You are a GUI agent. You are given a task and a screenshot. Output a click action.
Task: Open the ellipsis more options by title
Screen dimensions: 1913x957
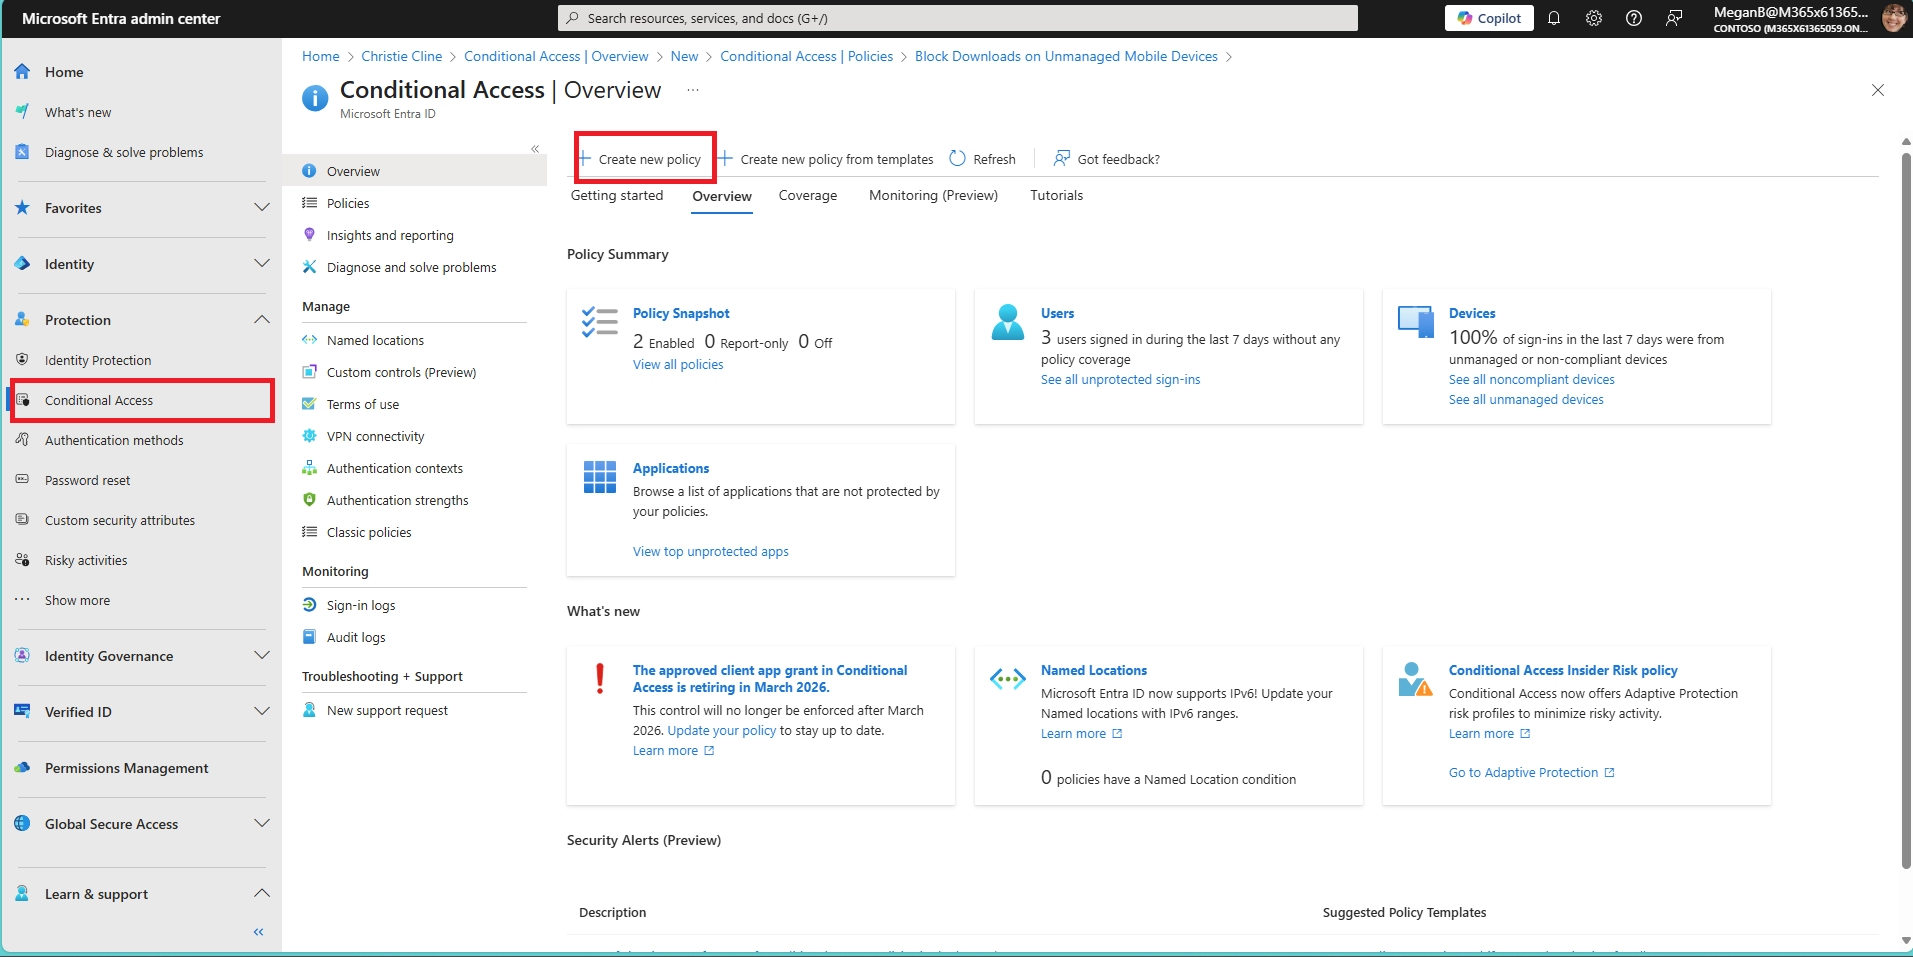(x=693, y=90)
